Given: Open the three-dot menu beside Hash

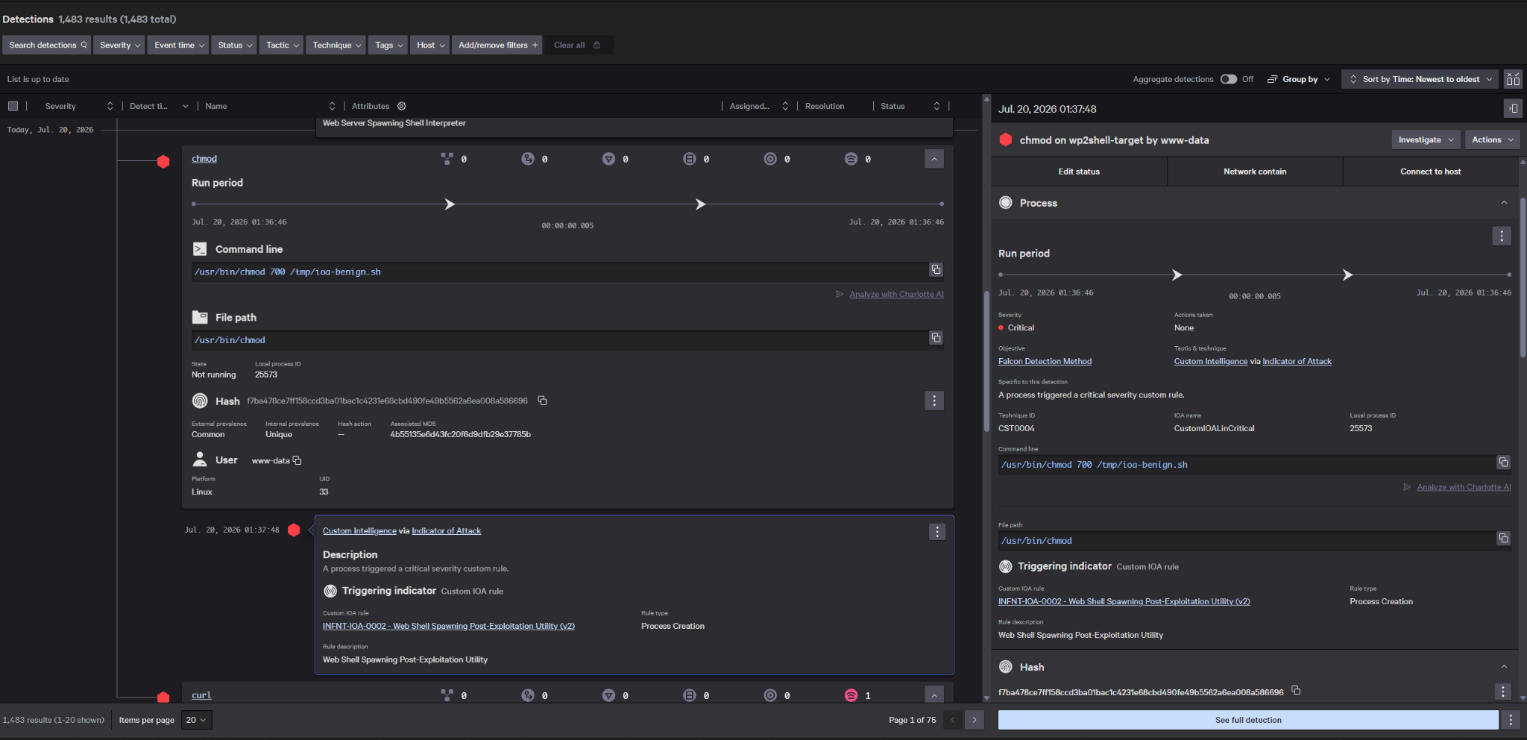Looking at the screenshot, I should pos(934,401).
